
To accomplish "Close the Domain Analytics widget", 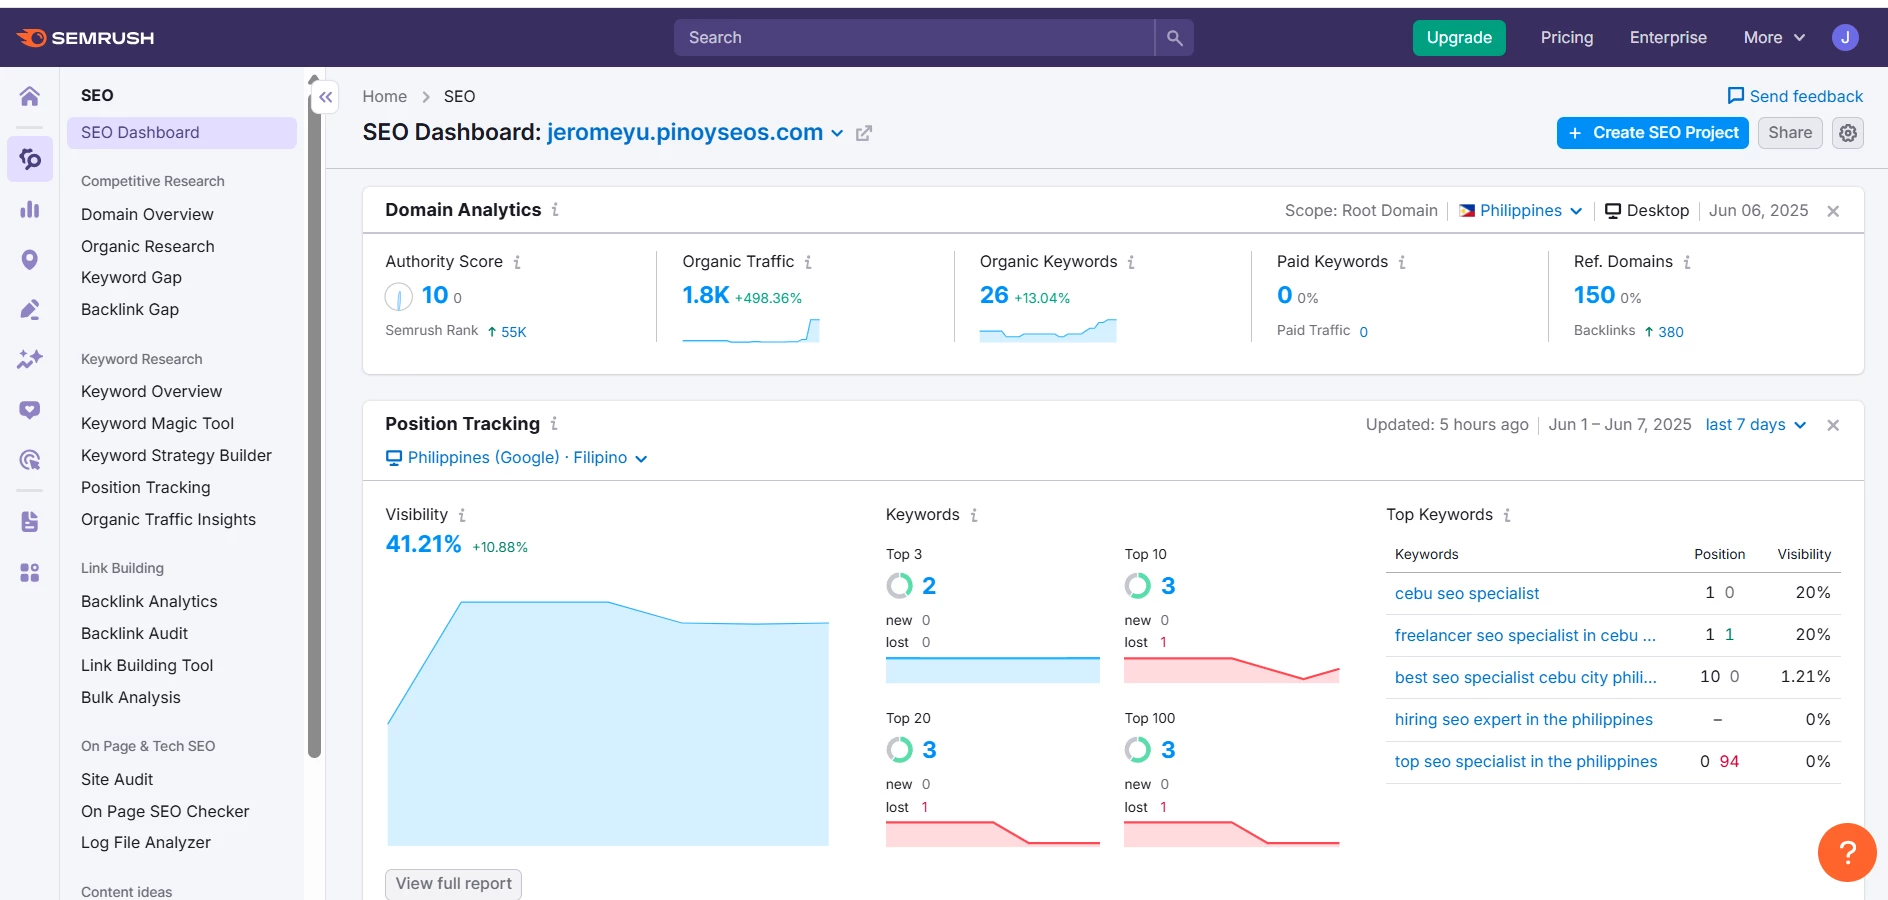I will (x=1833, y=211).
